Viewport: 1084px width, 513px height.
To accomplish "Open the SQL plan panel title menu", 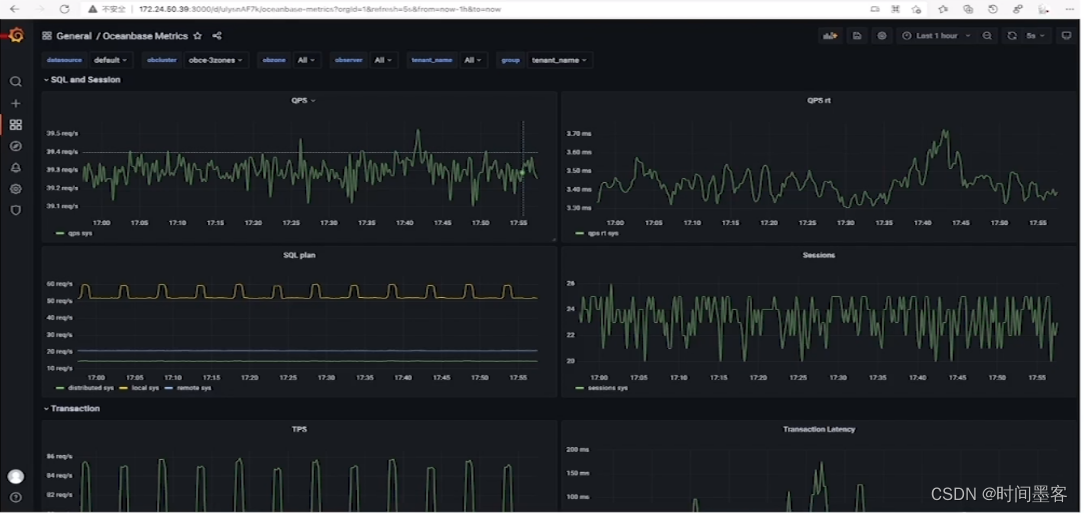I will [x=299, y=255].
